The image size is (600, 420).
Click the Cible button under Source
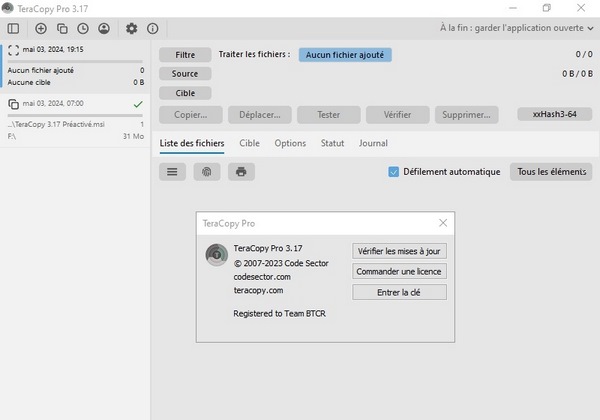[185, 93]
